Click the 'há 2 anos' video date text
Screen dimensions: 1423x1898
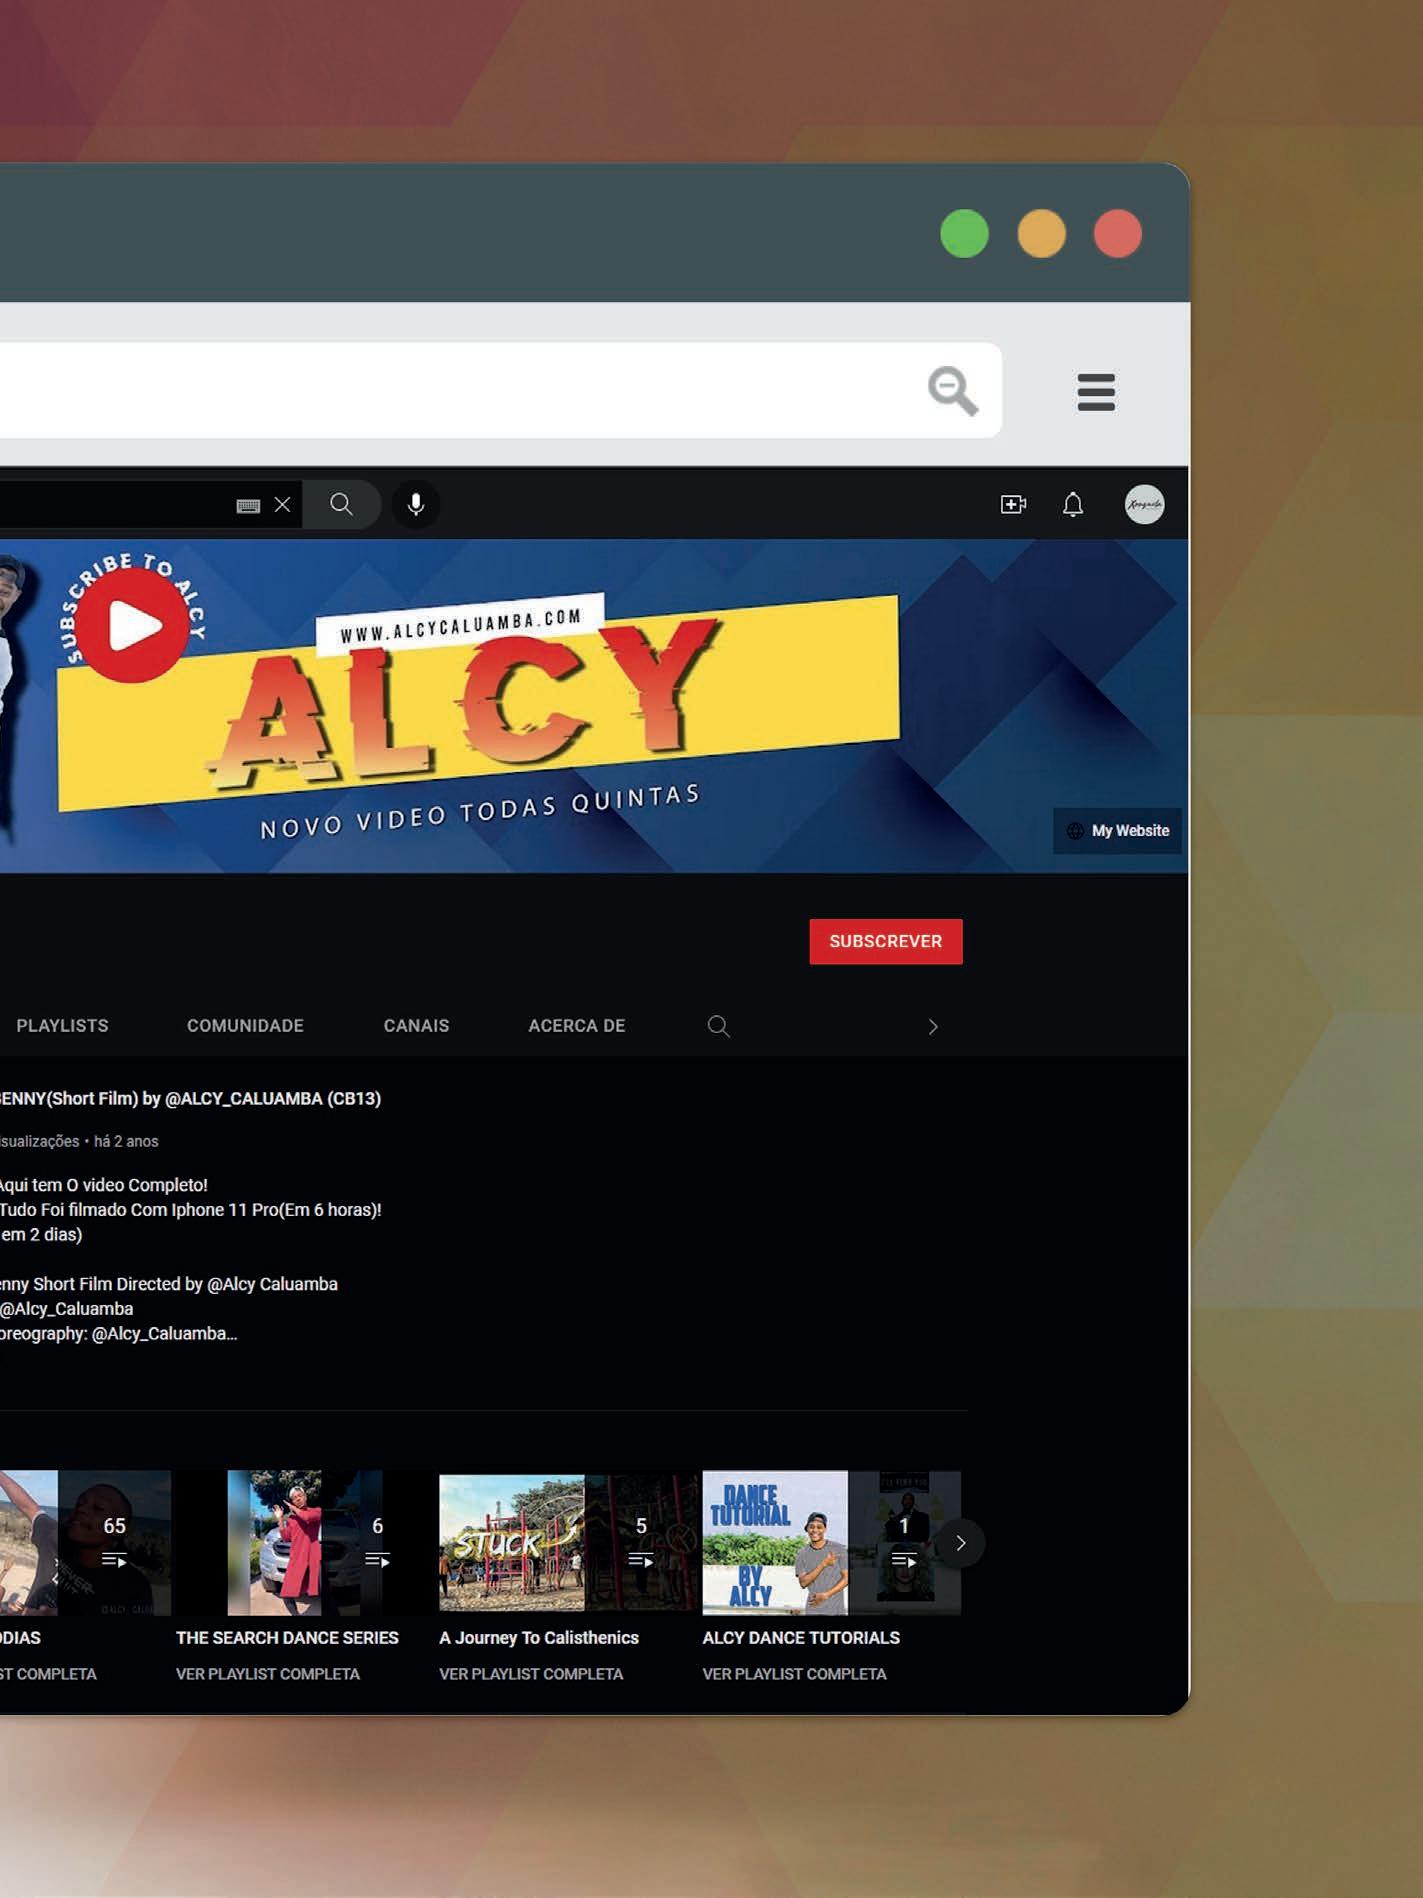[x=126, y=1141]
